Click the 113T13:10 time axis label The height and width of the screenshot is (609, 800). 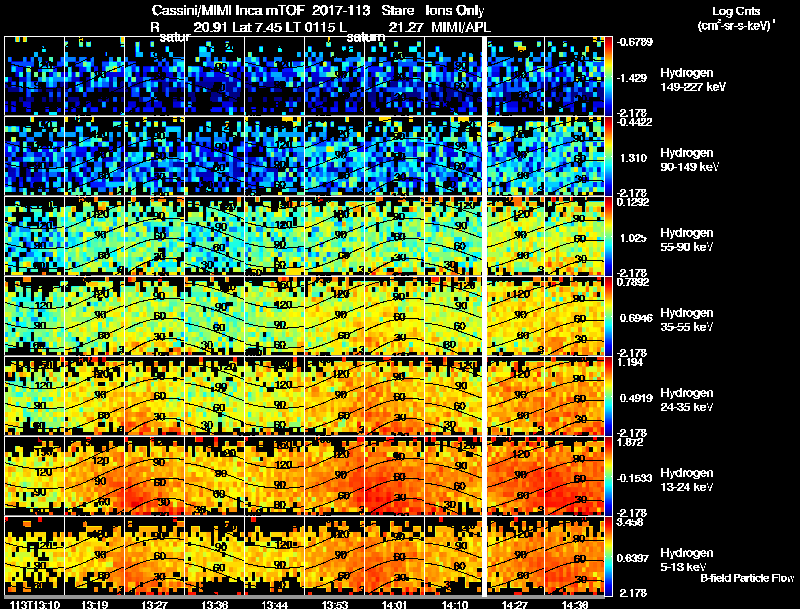pos(35,604)
